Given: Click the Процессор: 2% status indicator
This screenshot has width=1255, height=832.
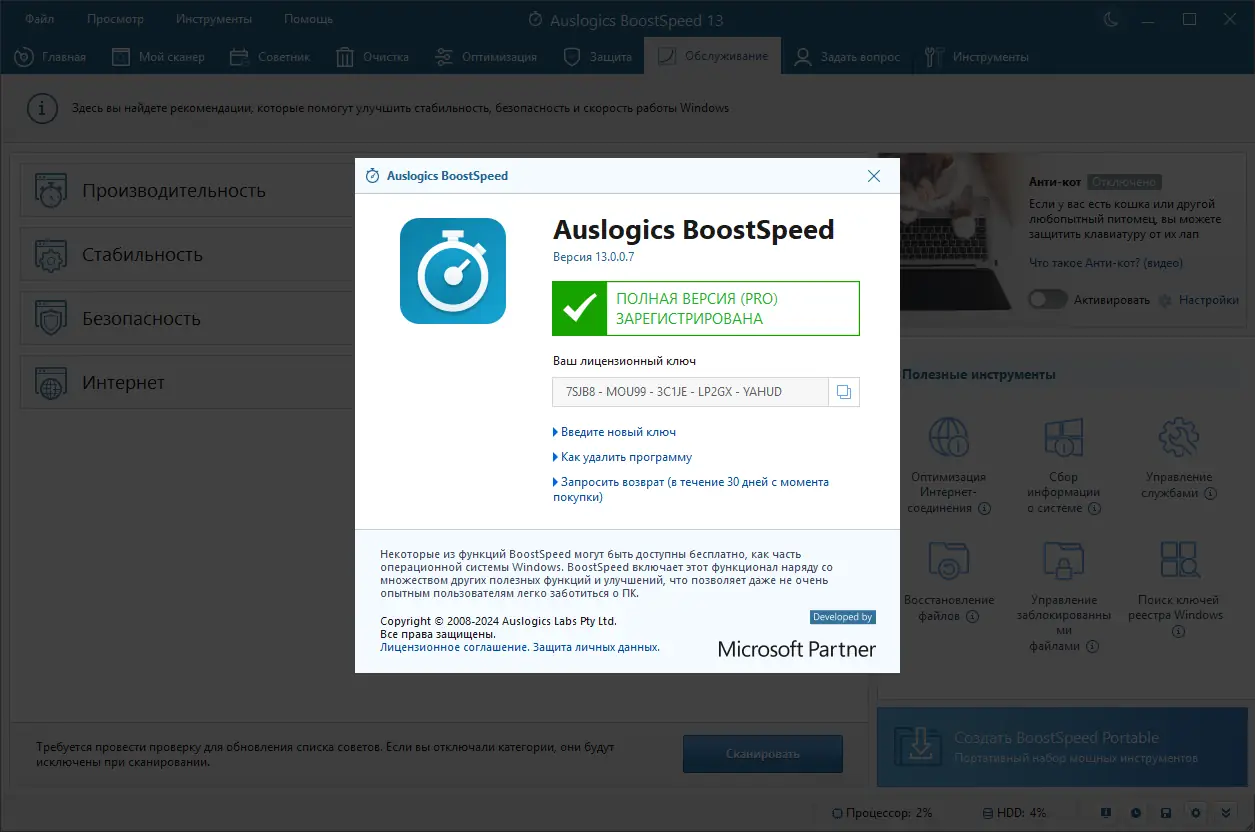Looking at the screenshot, I should point(882,812).
